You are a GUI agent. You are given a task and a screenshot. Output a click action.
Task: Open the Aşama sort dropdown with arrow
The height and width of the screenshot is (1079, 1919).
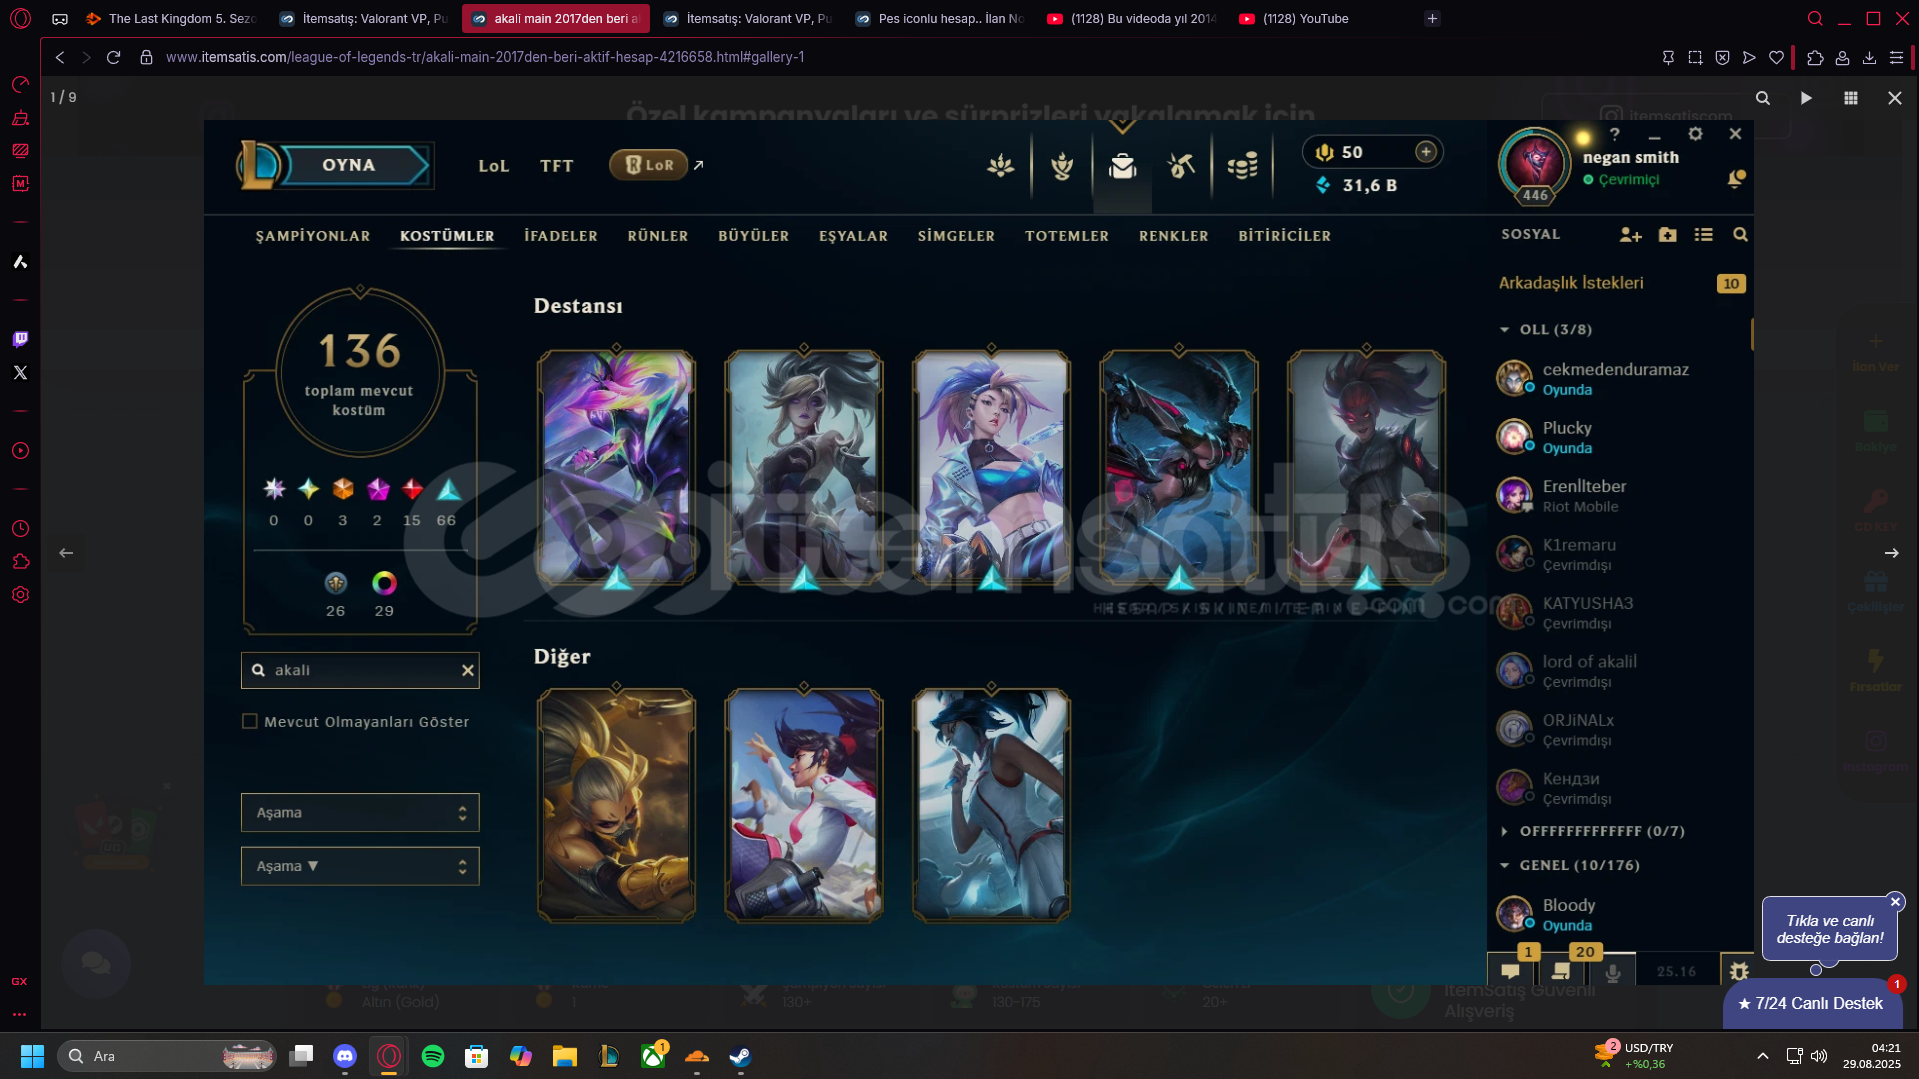click(x=360, y=866)
